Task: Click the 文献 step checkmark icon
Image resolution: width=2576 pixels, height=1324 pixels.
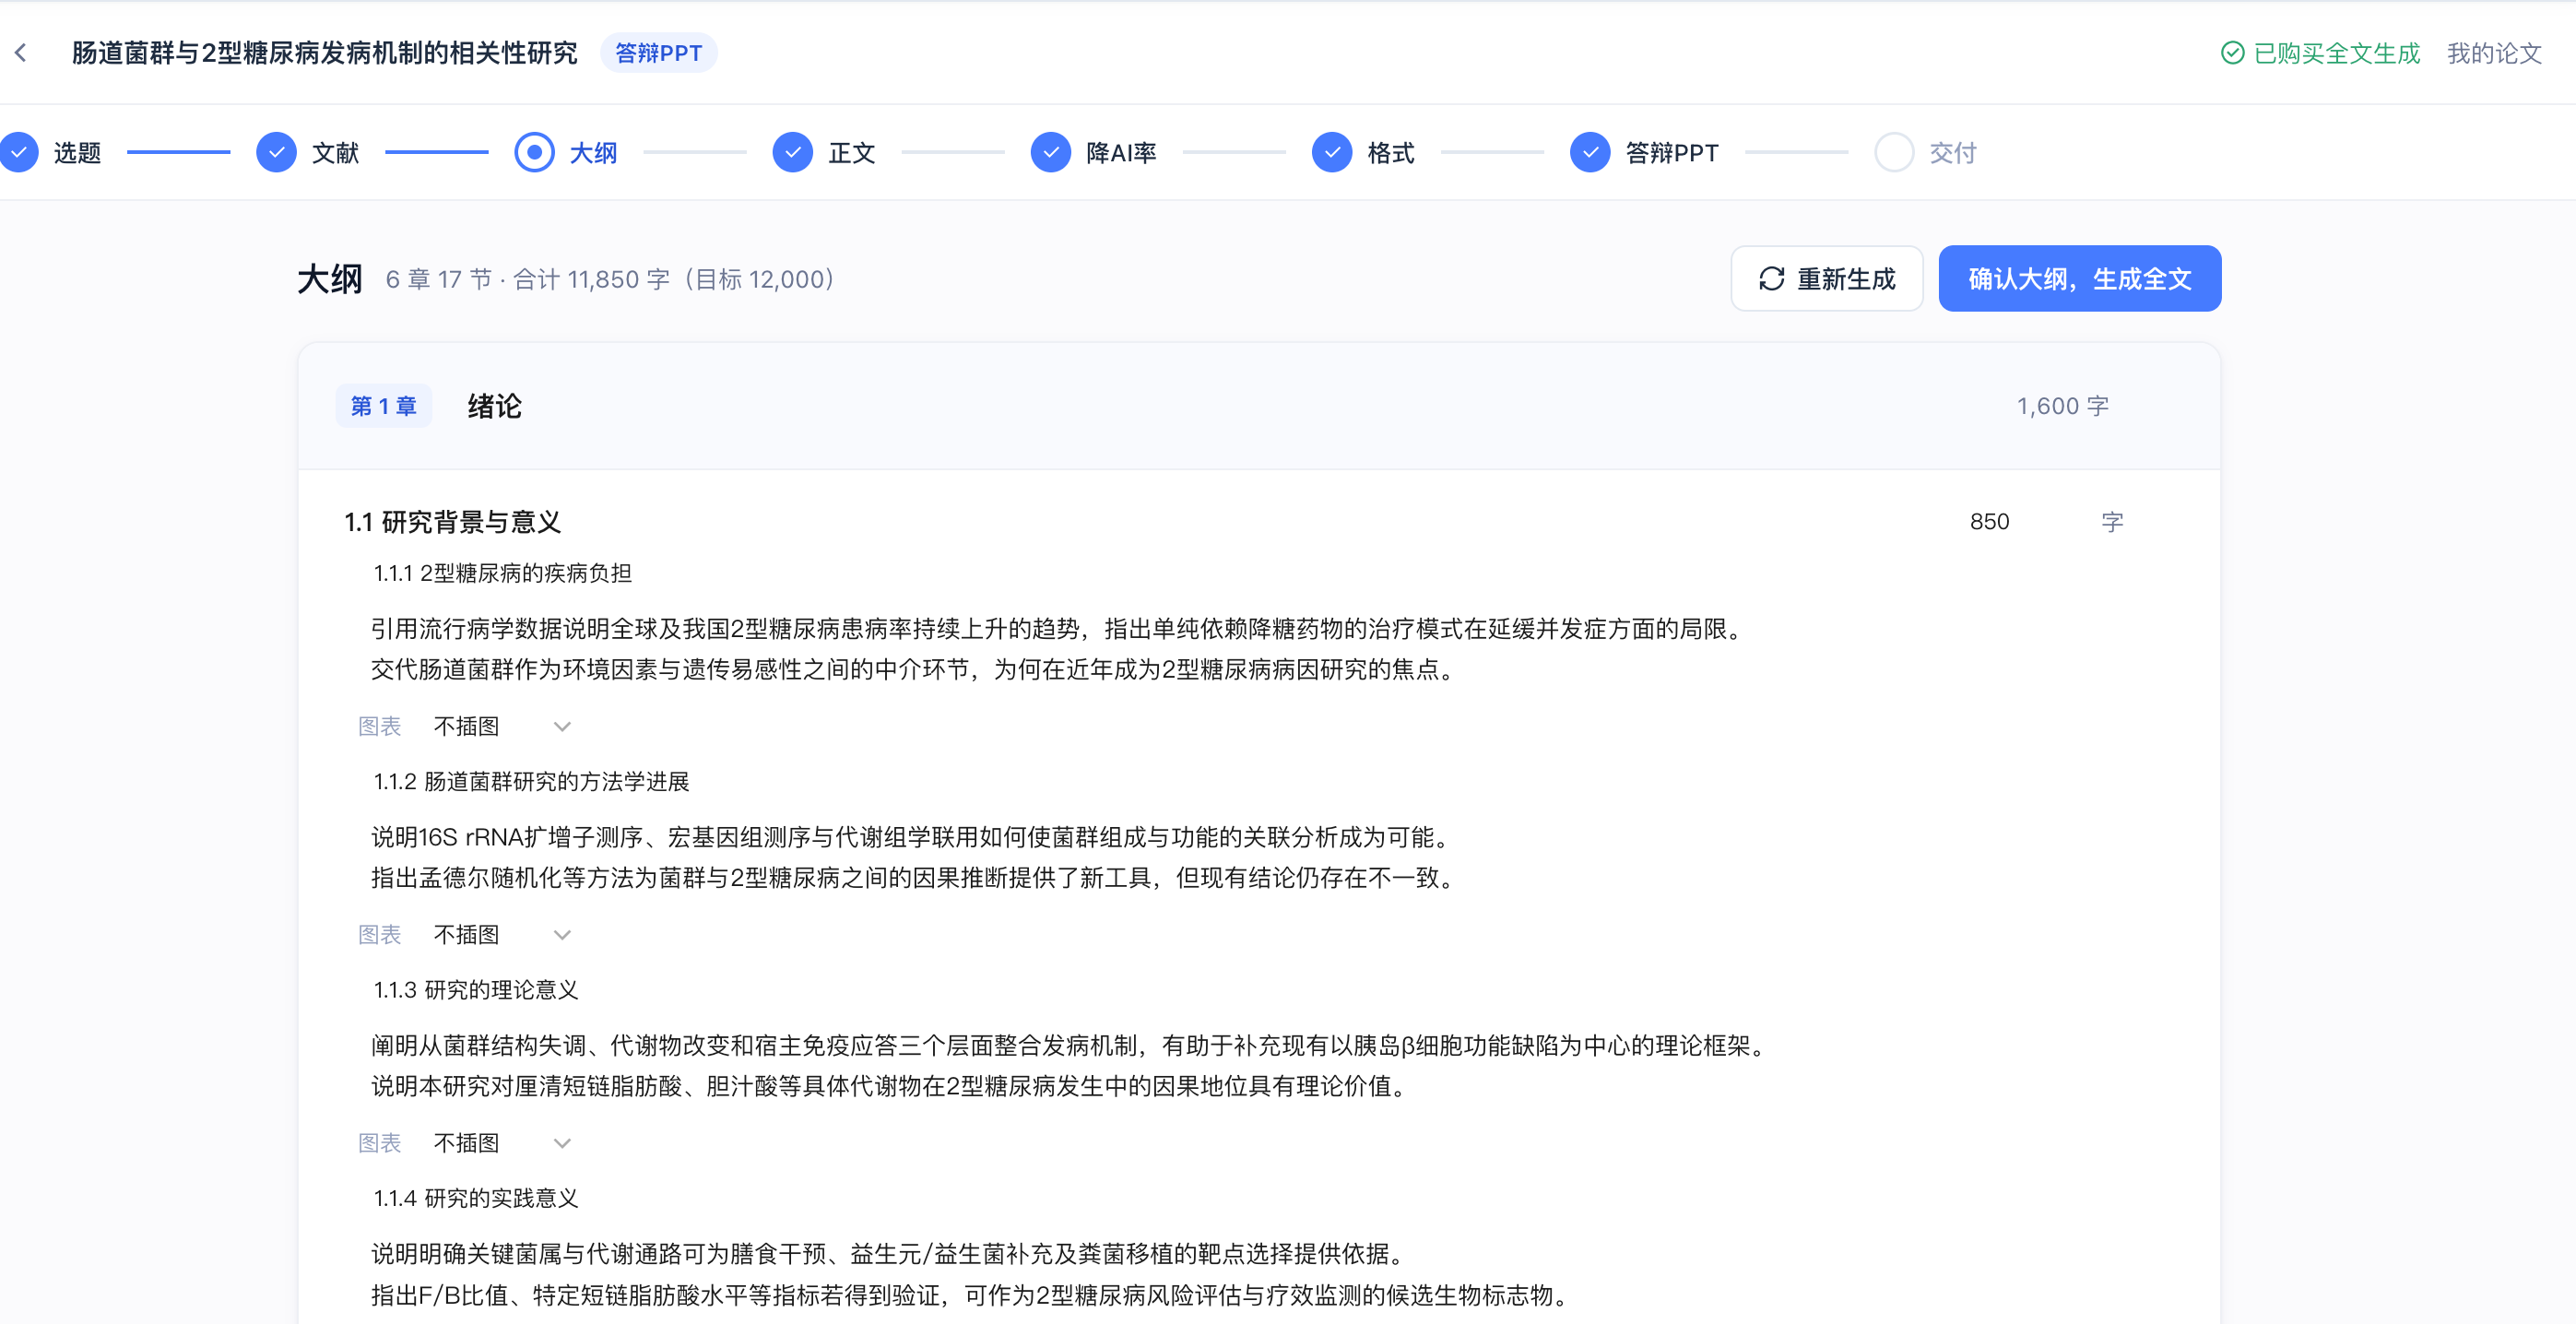Action: pyautogui.click(x=276, y=152)
